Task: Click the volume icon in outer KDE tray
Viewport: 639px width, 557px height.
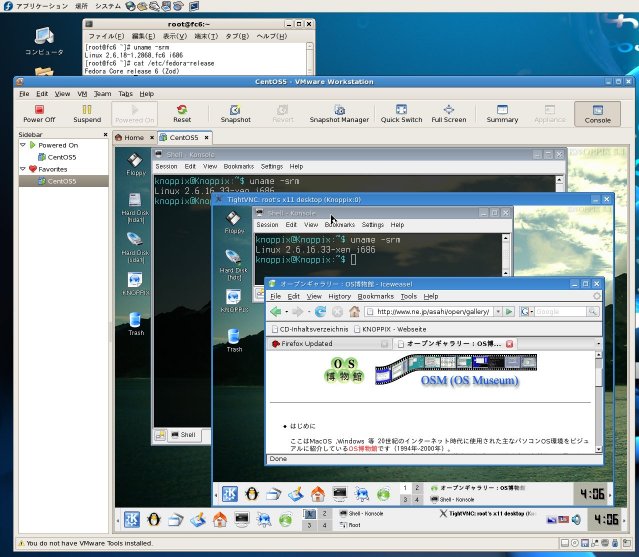Action: (576, 520)
